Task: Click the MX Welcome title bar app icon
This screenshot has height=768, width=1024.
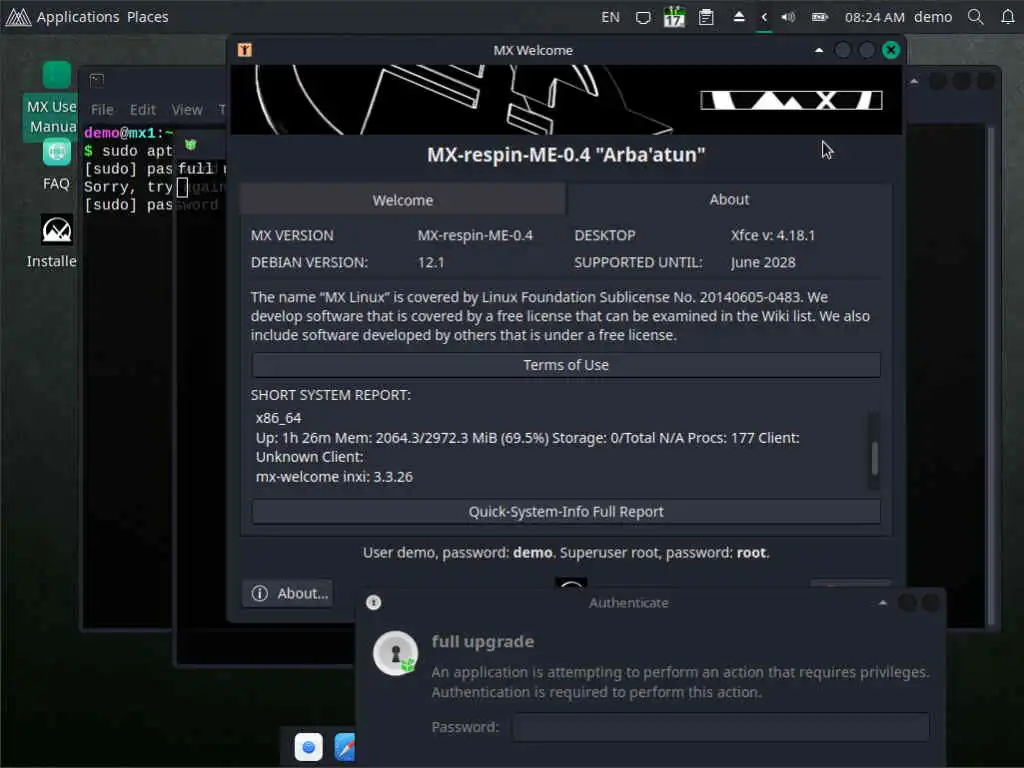Action: click(245, 50)
